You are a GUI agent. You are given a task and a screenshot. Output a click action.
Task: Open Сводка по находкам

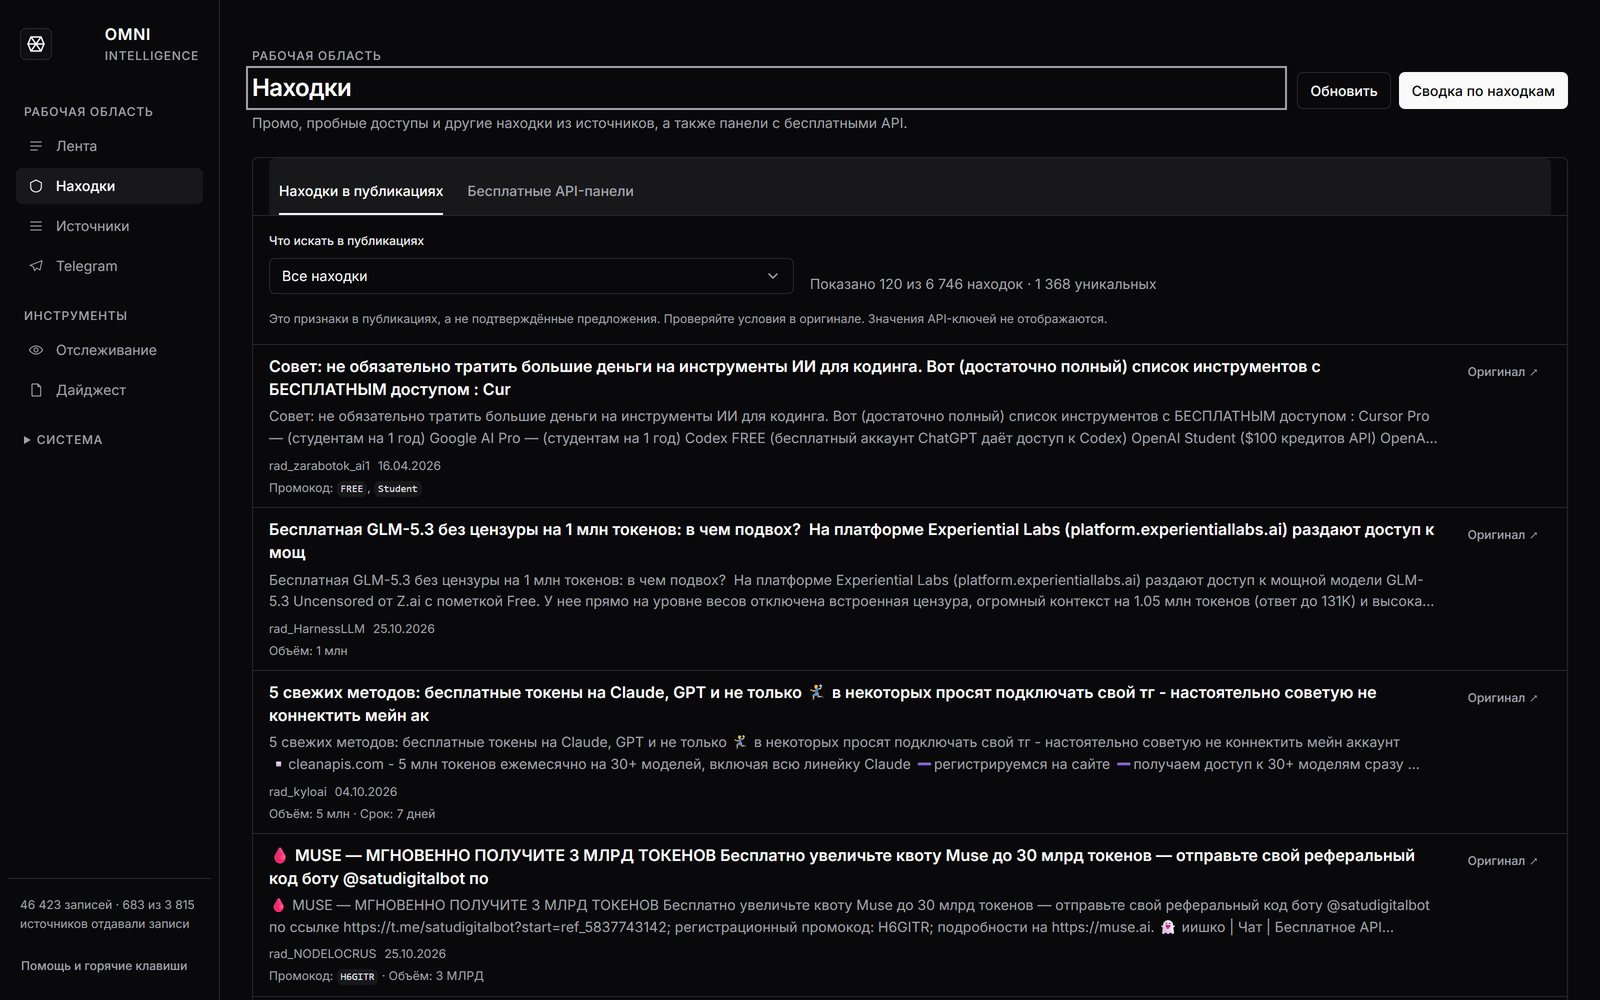coord(1483,91)
